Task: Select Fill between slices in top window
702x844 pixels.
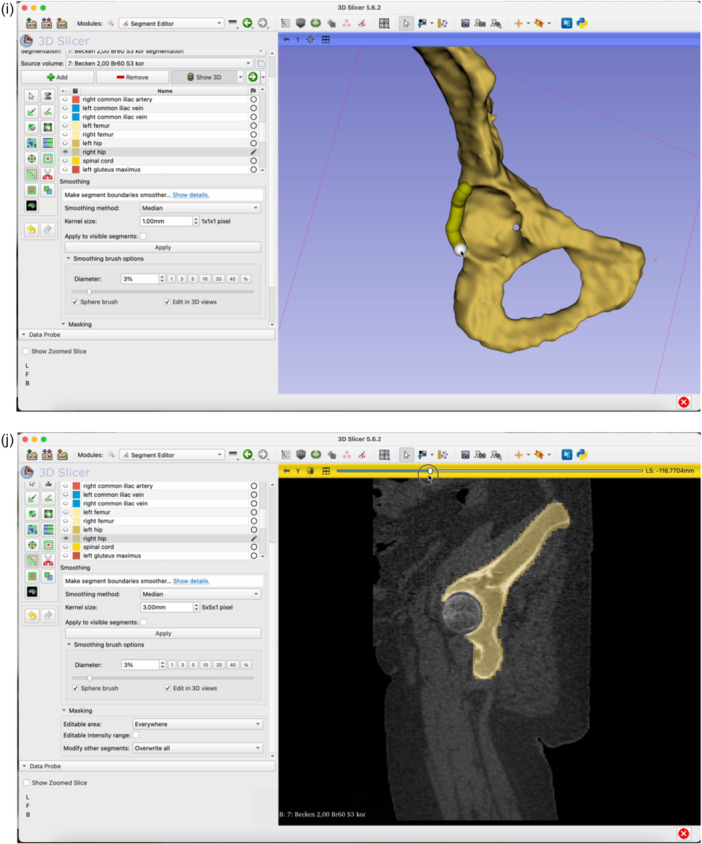Action: click(x=48, y=143)
